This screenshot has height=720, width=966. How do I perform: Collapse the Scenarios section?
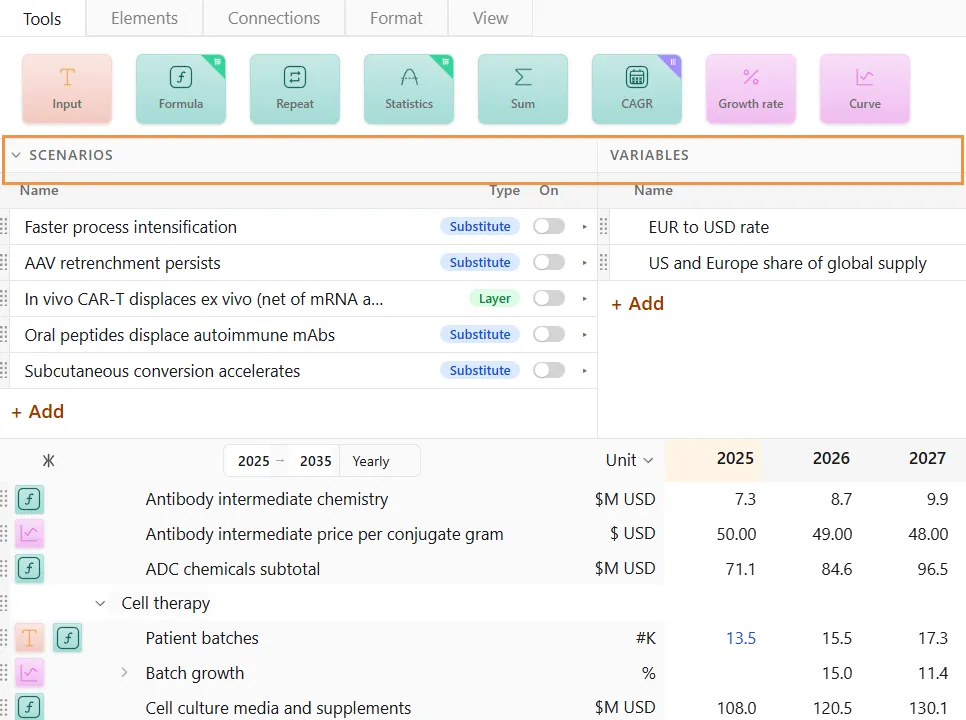(x=17, y=155)
